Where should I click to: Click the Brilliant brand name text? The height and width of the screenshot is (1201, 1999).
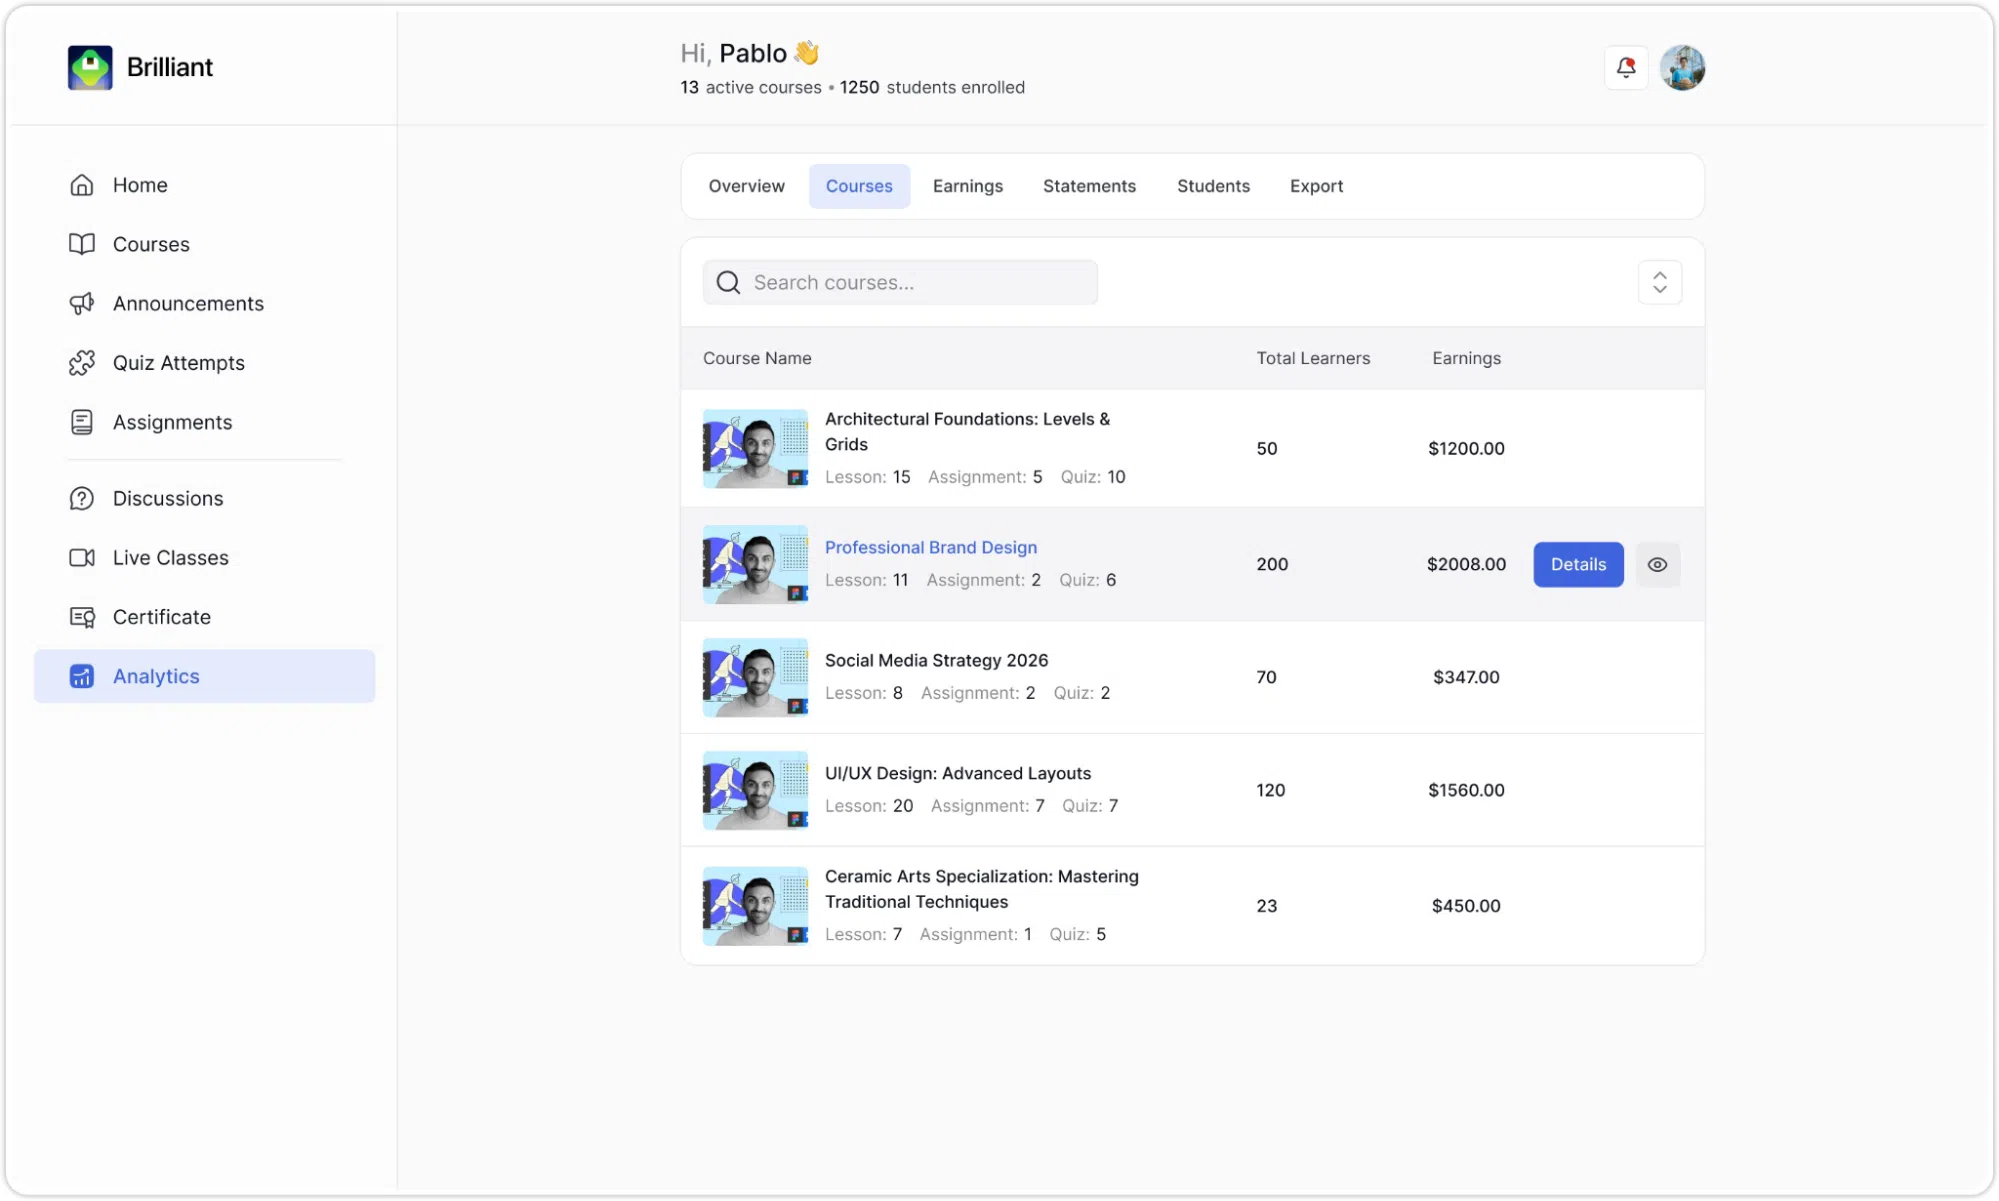[x=170, y=67]
